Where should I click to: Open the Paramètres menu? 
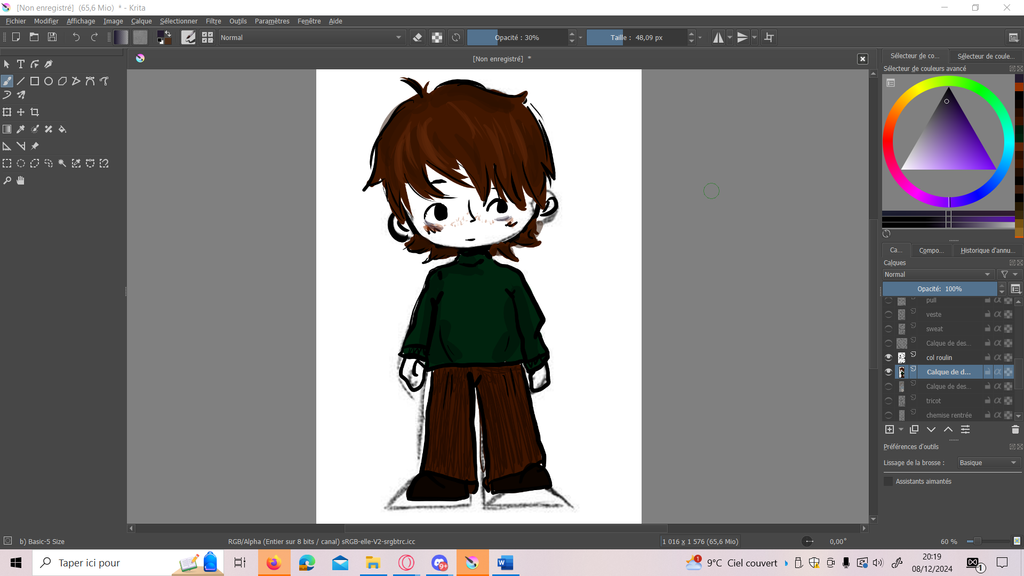(272, 21)
